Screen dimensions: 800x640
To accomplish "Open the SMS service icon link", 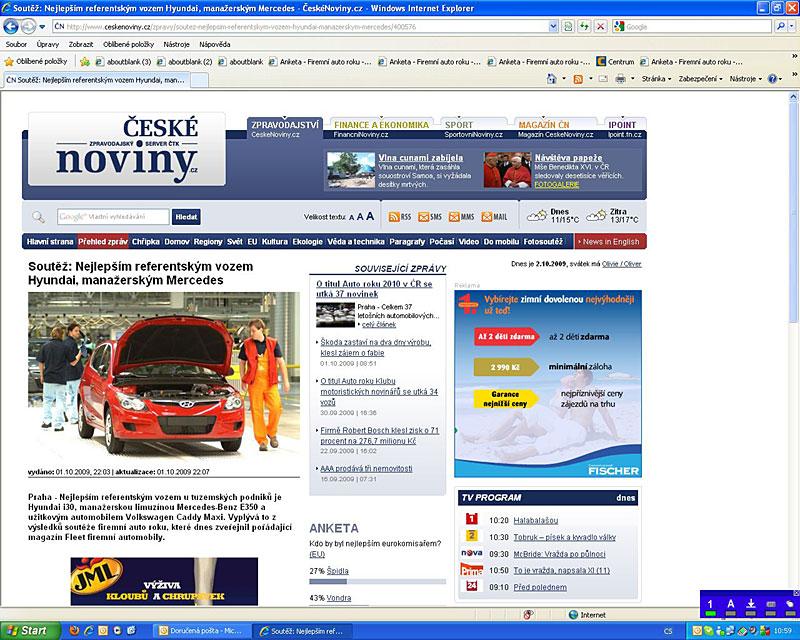I will (430, 217).
